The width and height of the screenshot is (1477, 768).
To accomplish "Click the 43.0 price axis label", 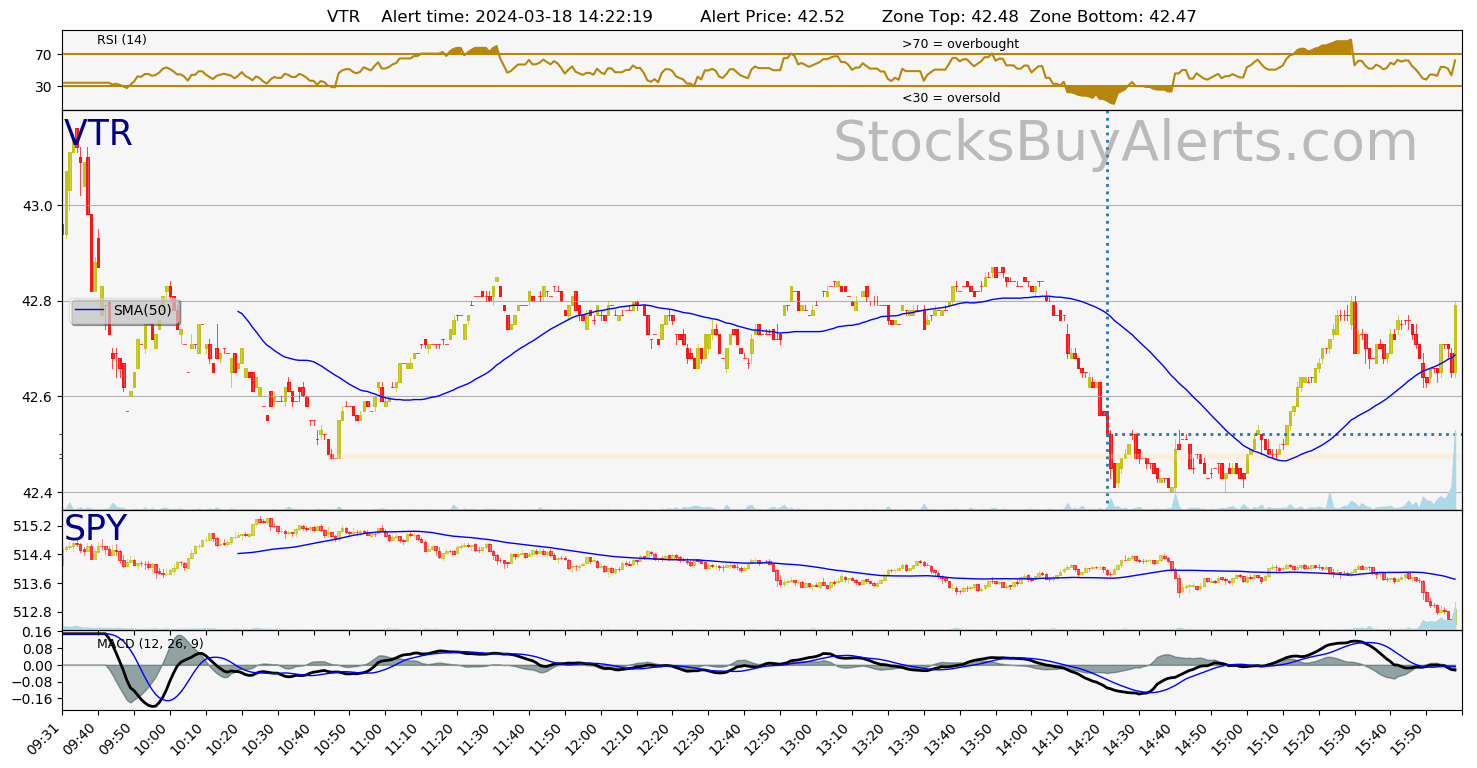I will click(38, 206).
